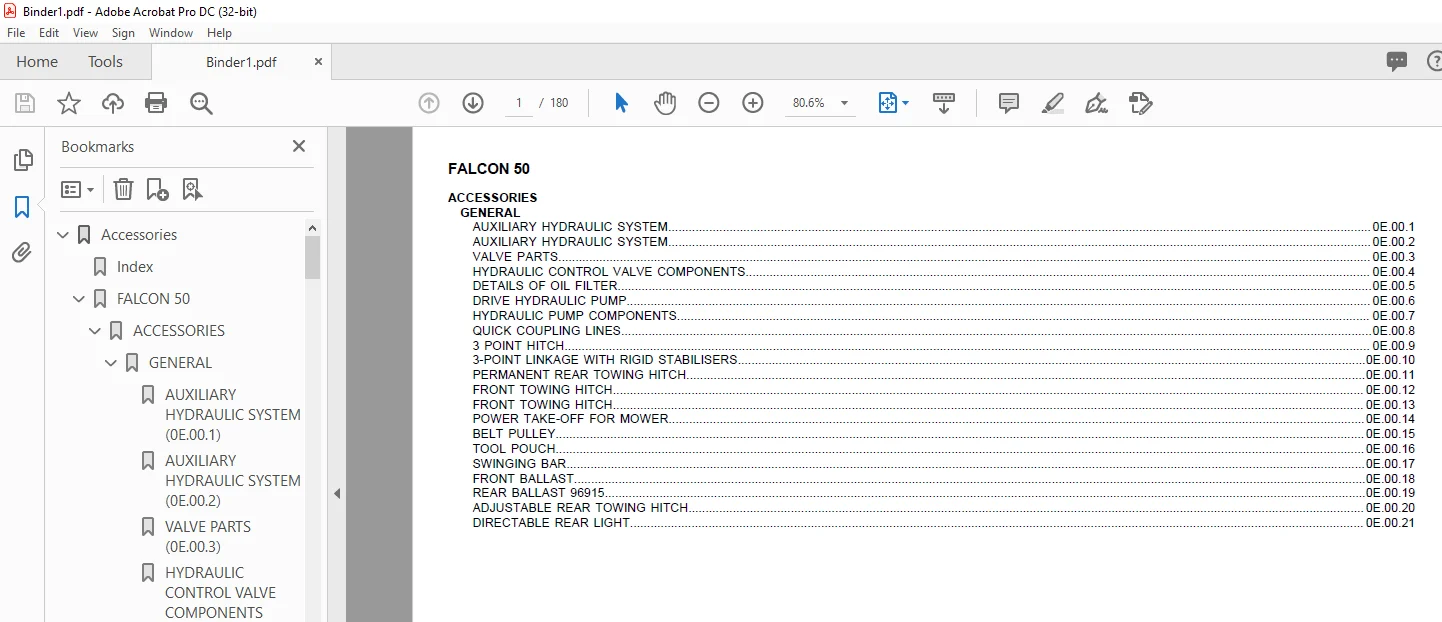Viewport: 1442px width, 622px height.
Task: Open the page thumbnails panel icon
Action: click(22, 160)
